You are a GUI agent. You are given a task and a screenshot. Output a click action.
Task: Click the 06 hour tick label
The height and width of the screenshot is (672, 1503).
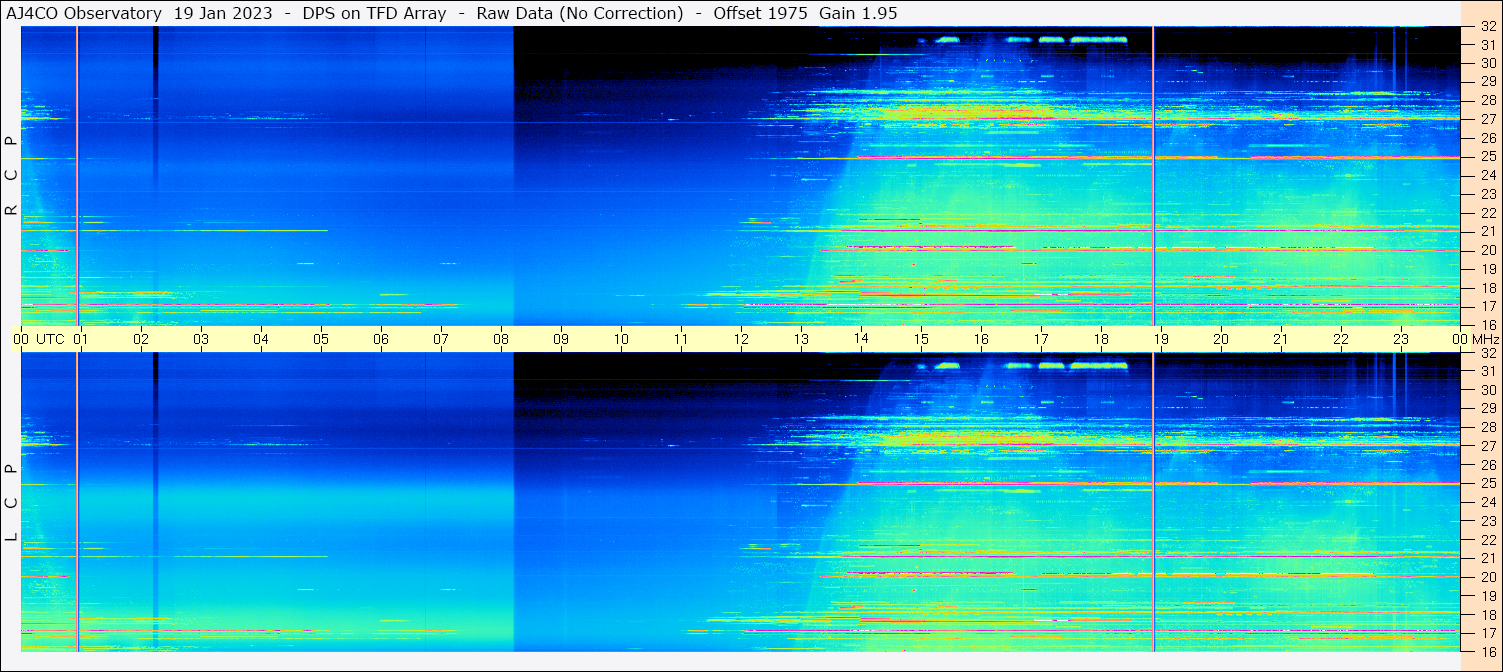click(x=381, y=339)
